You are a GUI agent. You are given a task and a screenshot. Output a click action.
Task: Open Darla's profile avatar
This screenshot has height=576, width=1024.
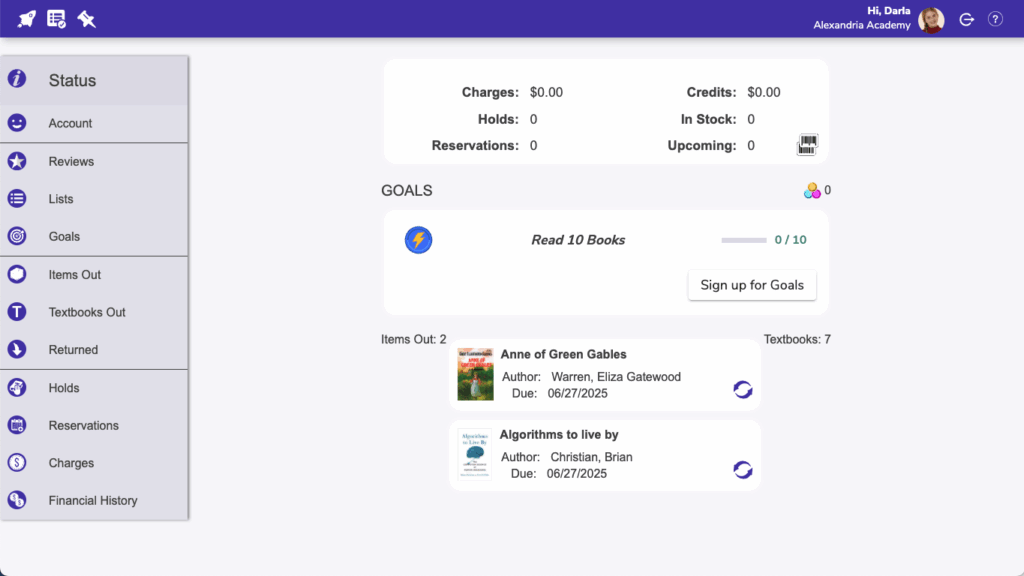[x=931, y=20]
